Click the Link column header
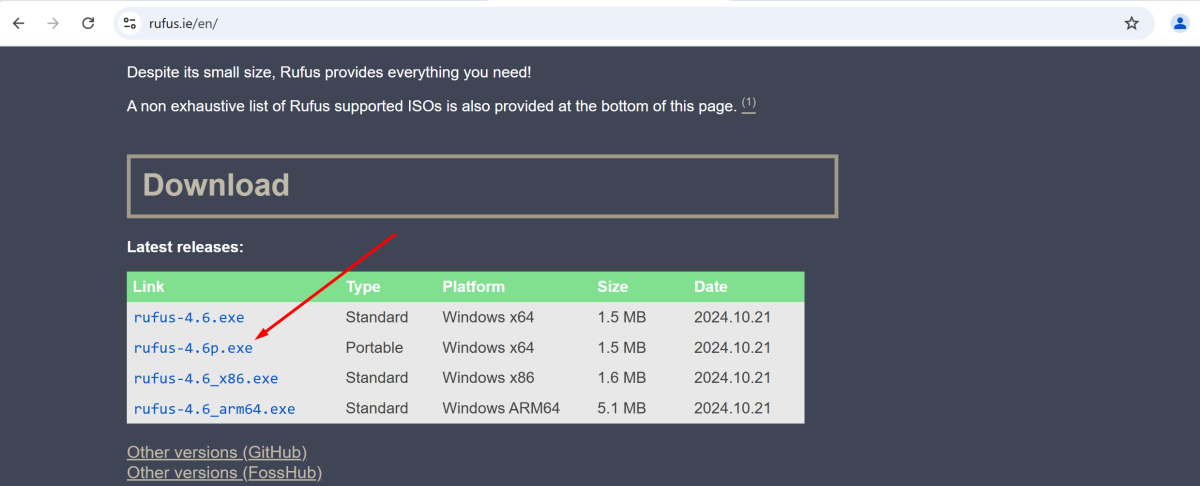 [x=148, y=287]
